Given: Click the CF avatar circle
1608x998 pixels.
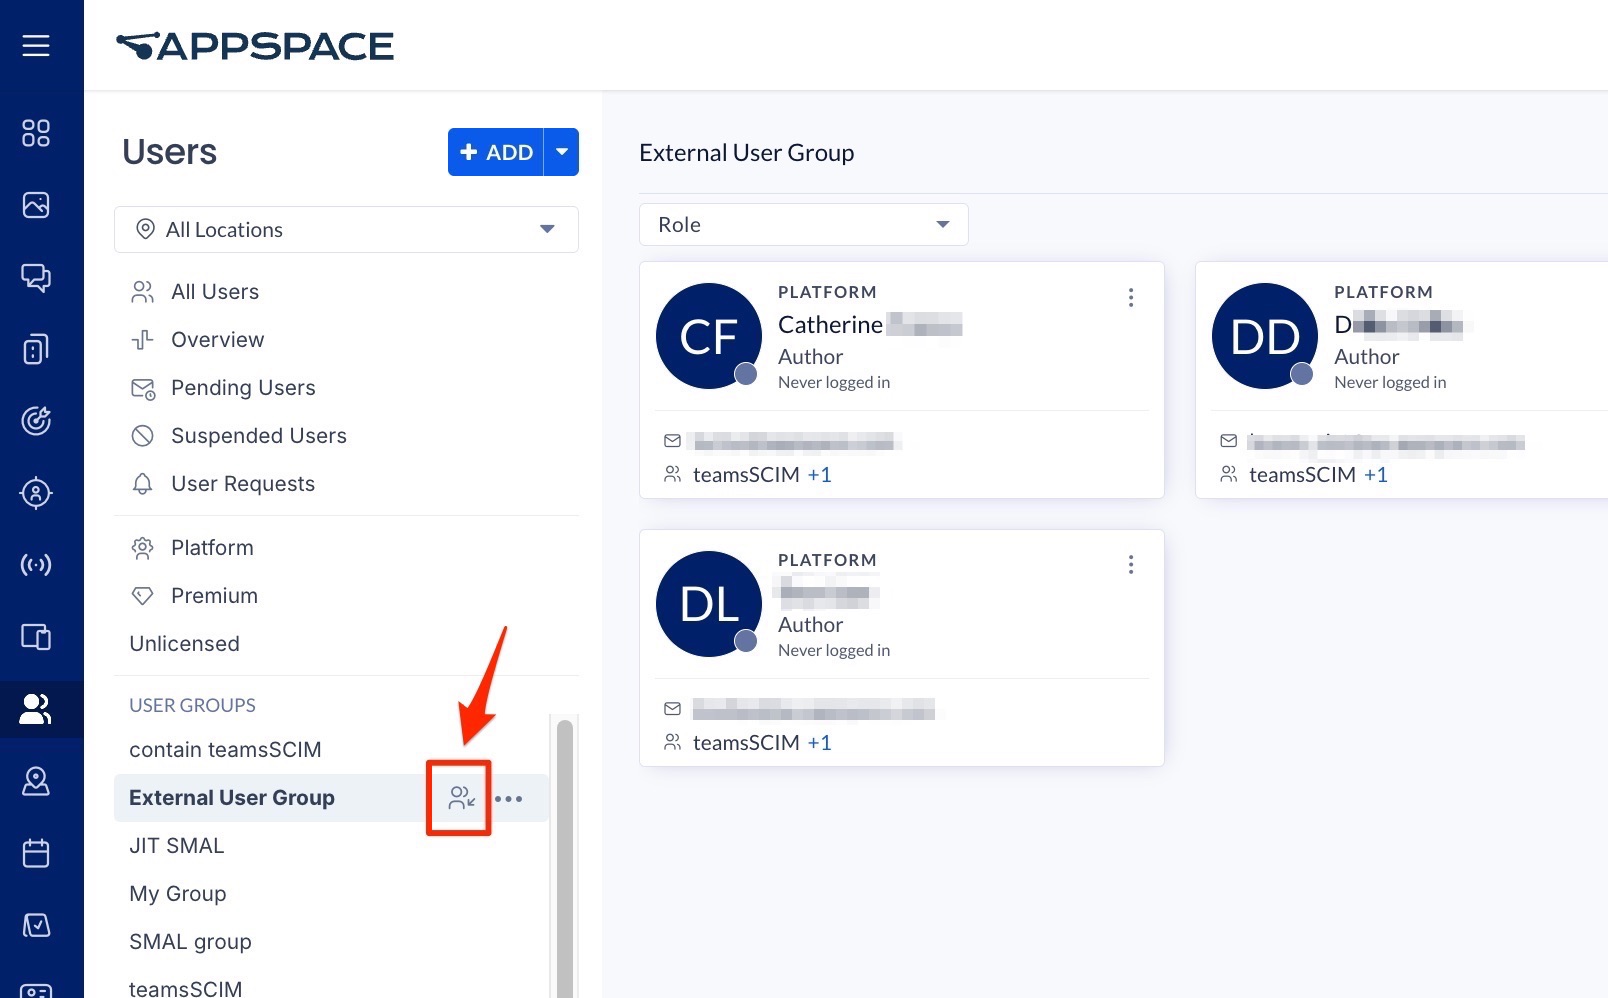Looking at the screenshot, I should (709, 336).
